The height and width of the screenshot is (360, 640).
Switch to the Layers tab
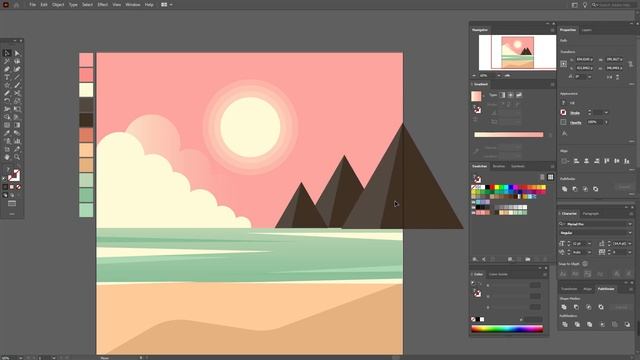[x=587, y=30]
